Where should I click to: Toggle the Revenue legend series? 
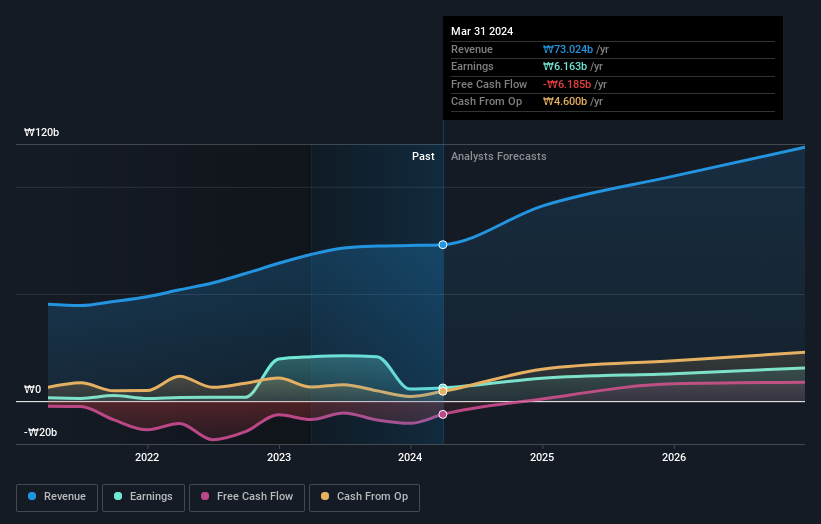[57, 497]
